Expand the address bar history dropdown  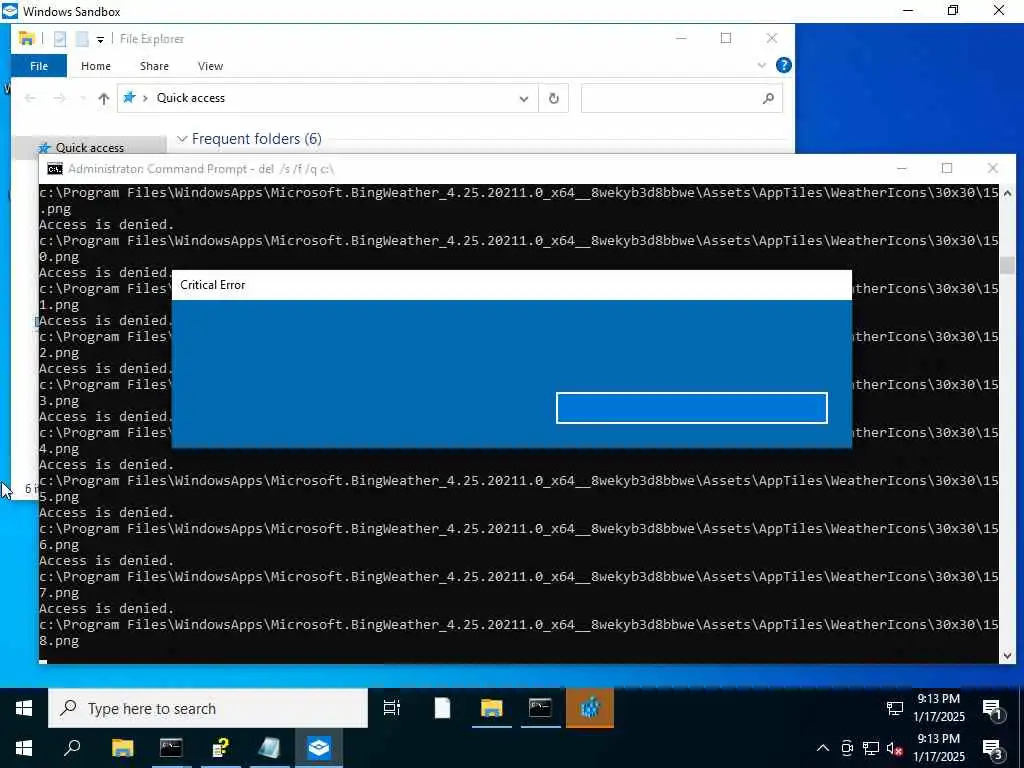tap(524, 99)
